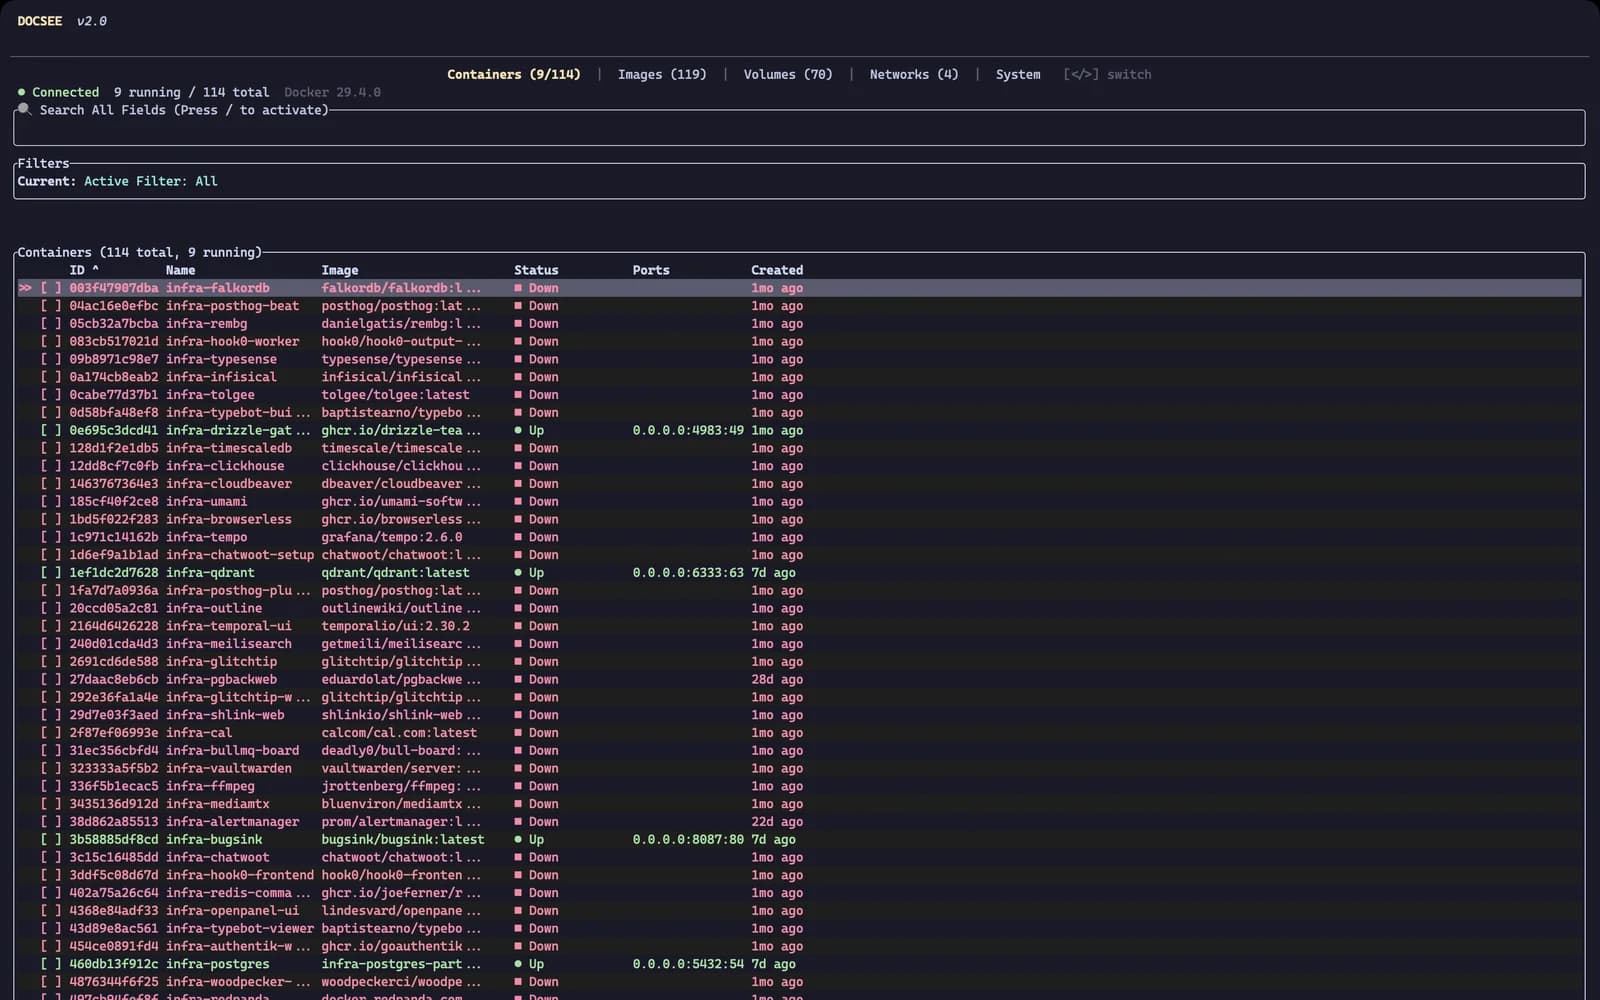Click Down status icon for infra-mediamtx
This screenshot has width=1600, height=1000.
point(518,804)
